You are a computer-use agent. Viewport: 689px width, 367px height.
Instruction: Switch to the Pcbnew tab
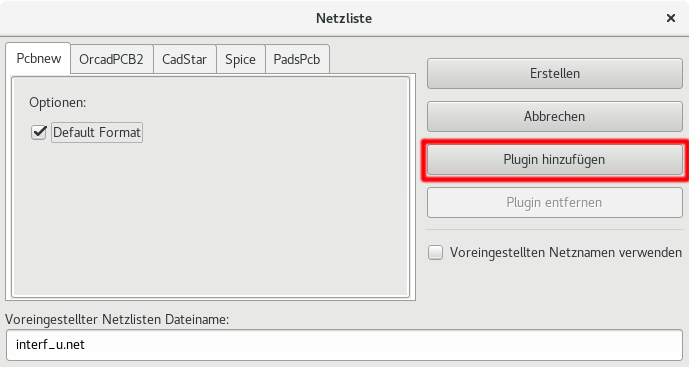pos(38,58)
